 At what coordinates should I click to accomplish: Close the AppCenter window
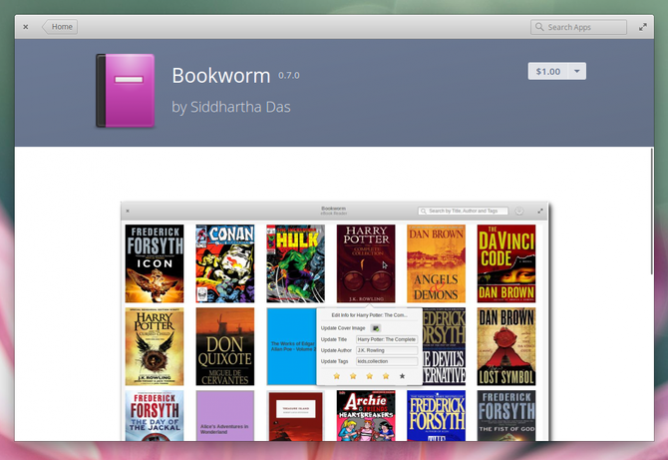tap(26, 27)
